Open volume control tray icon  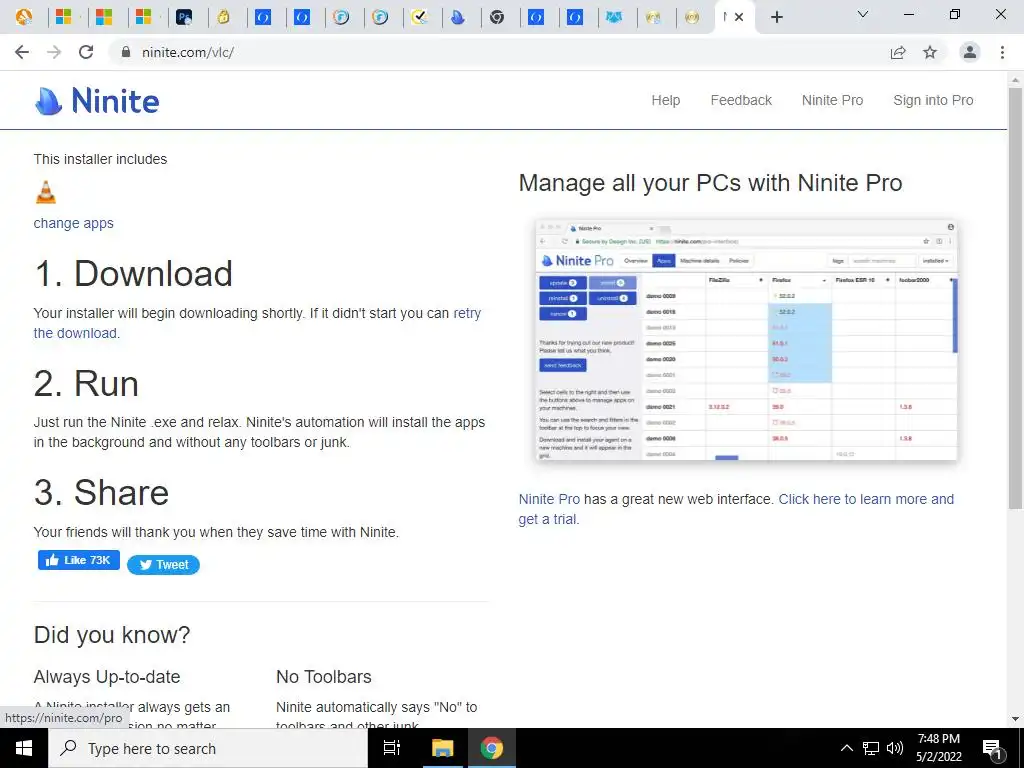[x=895, y=748]
